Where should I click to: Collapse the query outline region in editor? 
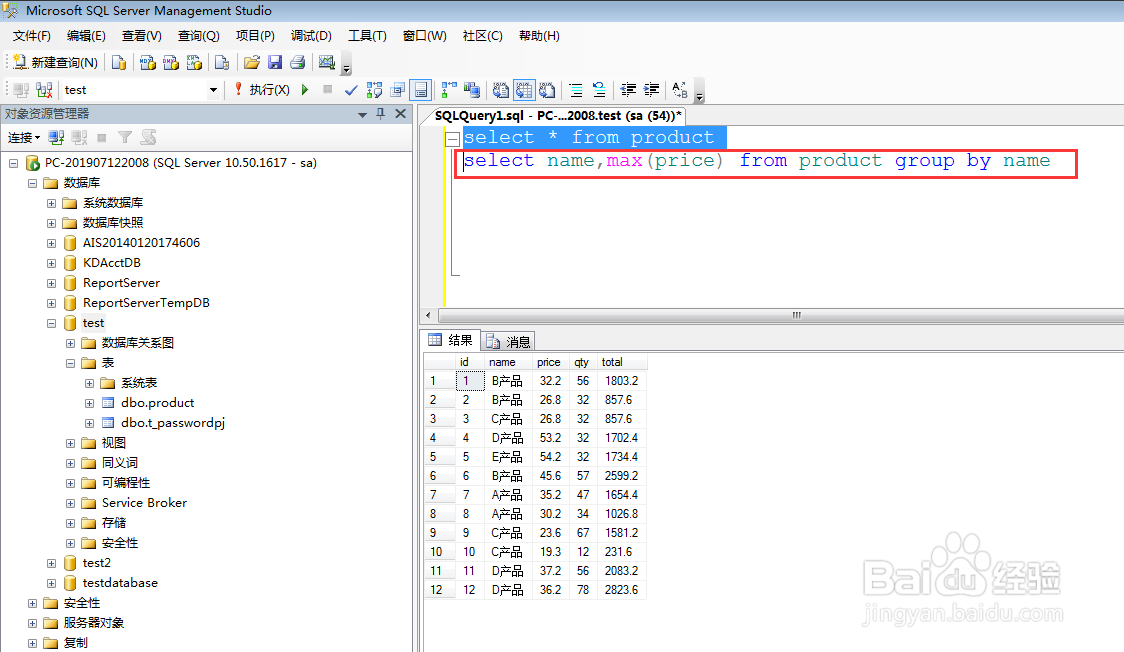click(452, 139)
